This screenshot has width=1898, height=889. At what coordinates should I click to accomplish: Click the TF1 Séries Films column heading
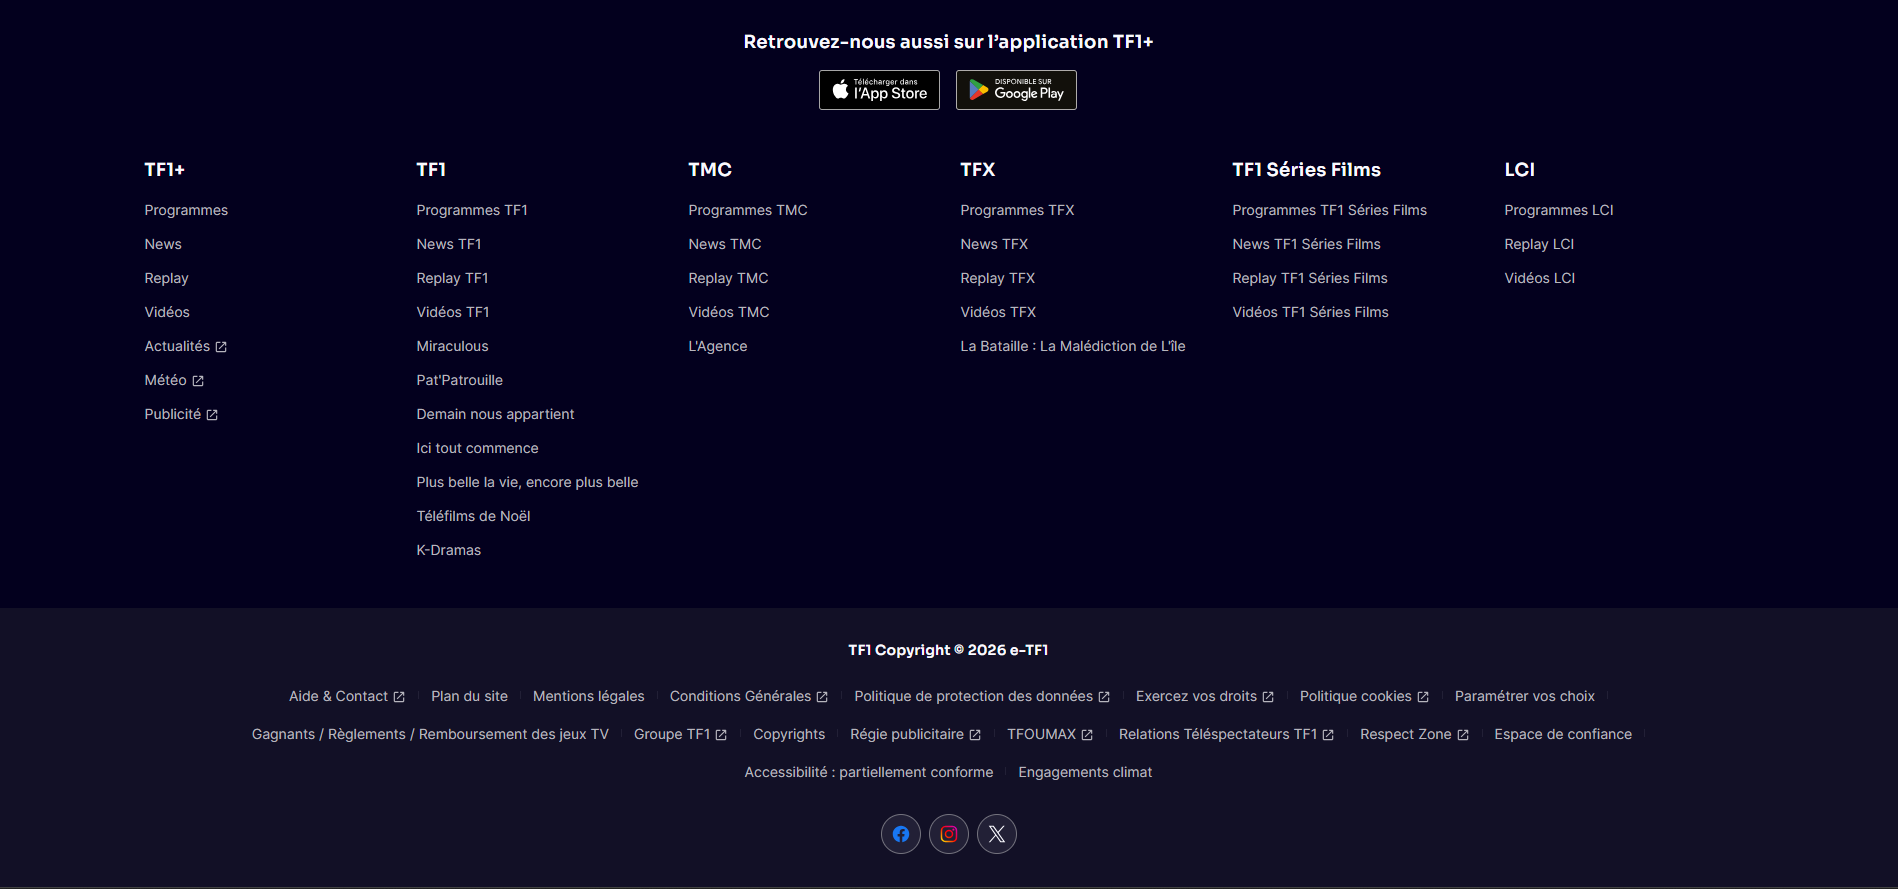coord(1306,170)
